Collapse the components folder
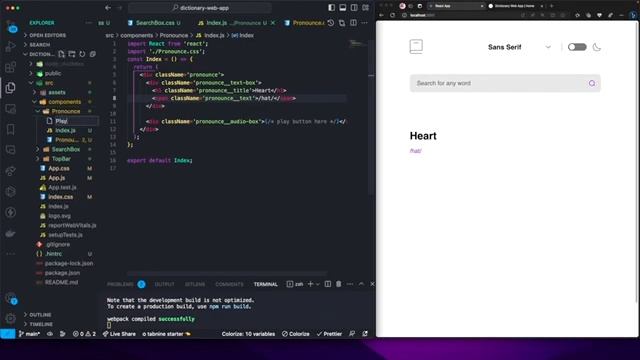Screen dimensions: 640x360 point(64,102)
